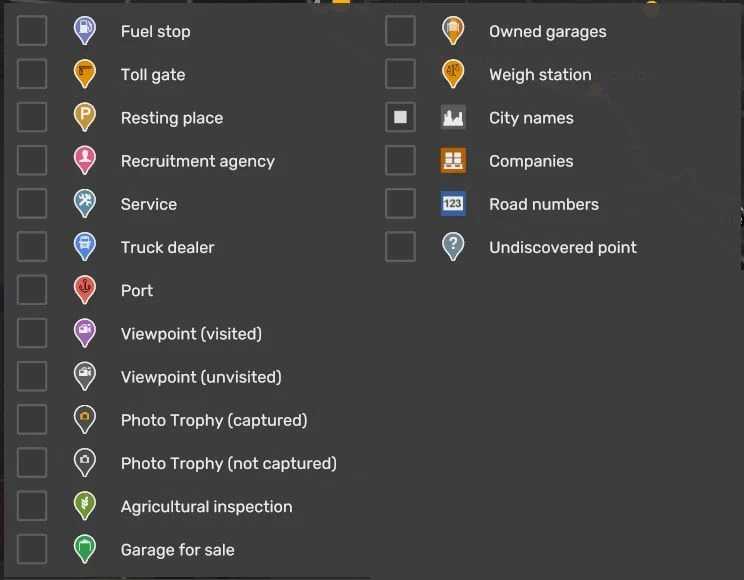Click the Fuel stop map pin icon
744x580 pixels.
point(85,30)
